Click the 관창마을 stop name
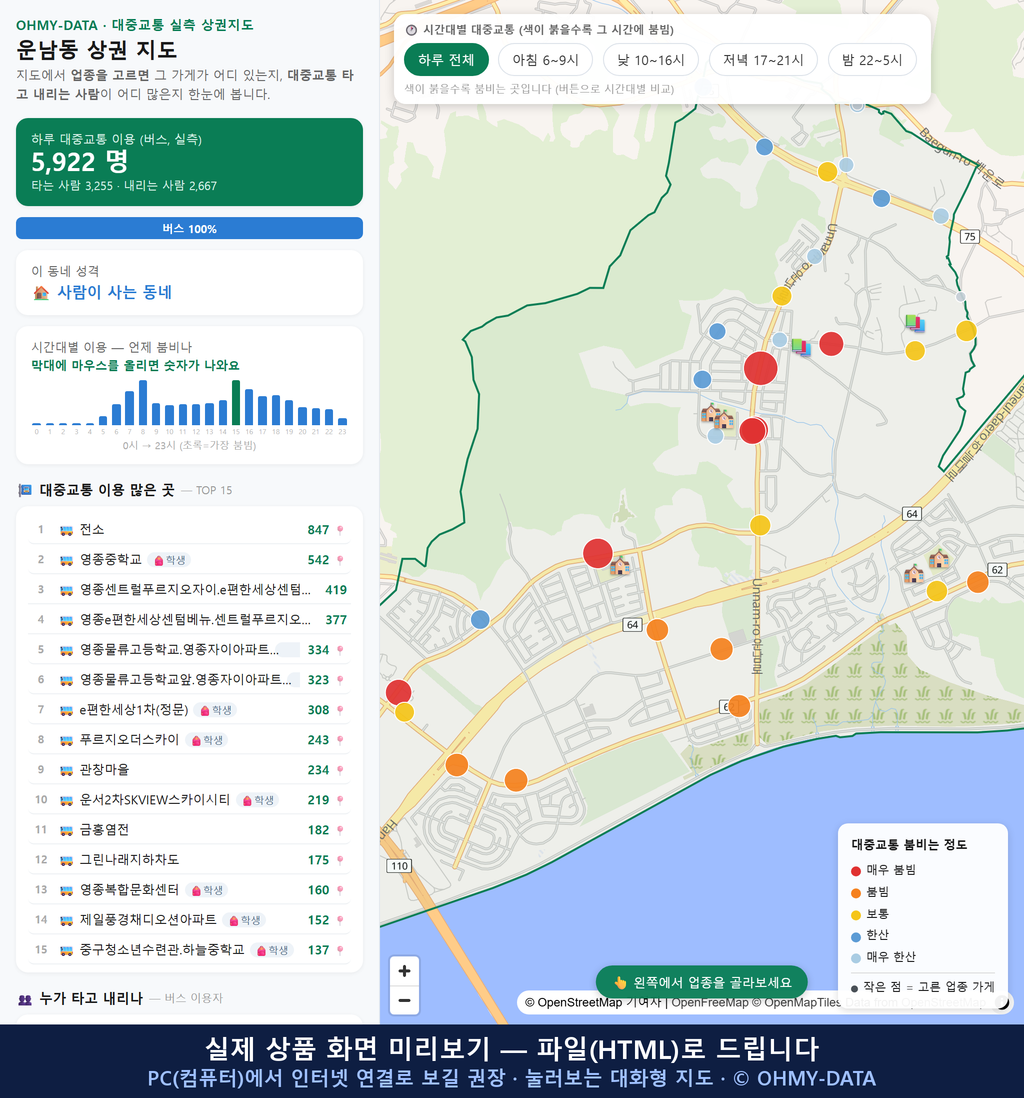1024x1098 pixels. (104, 770)
